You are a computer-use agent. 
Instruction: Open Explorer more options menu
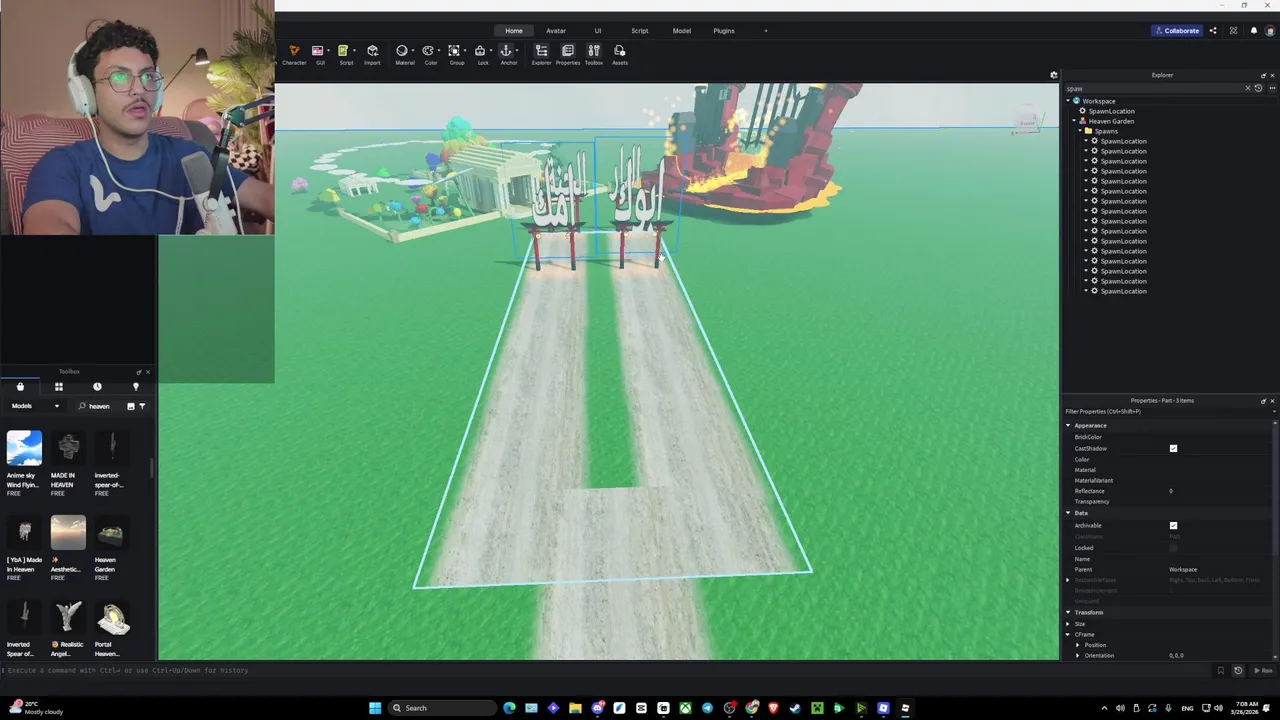click(1272, 88)
